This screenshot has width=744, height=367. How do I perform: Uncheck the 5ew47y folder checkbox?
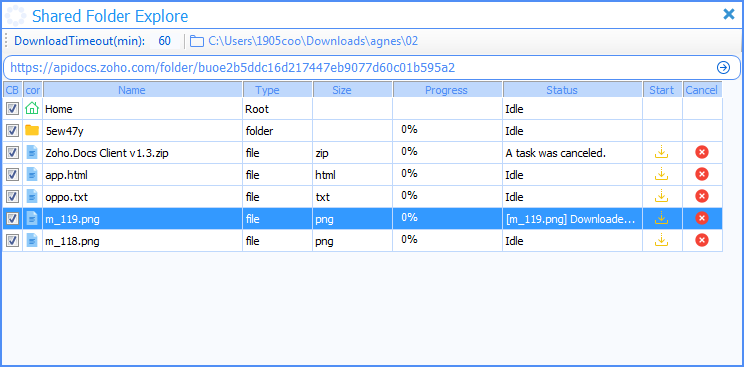tap(12, 131)
